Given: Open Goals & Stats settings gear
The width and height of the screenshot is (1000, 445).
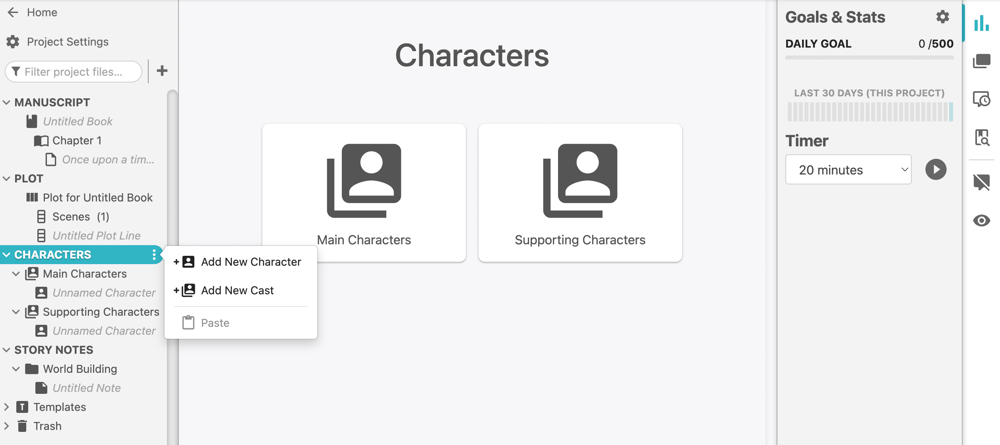Looking at the screenshot, I should click(942, 17).
